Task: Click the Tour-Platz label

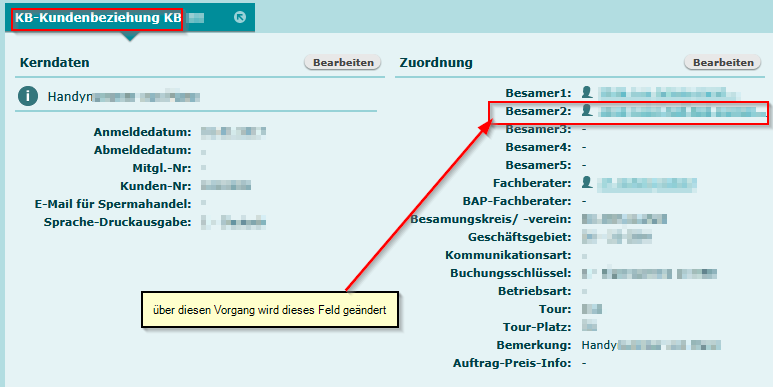Action: [537, 327]
